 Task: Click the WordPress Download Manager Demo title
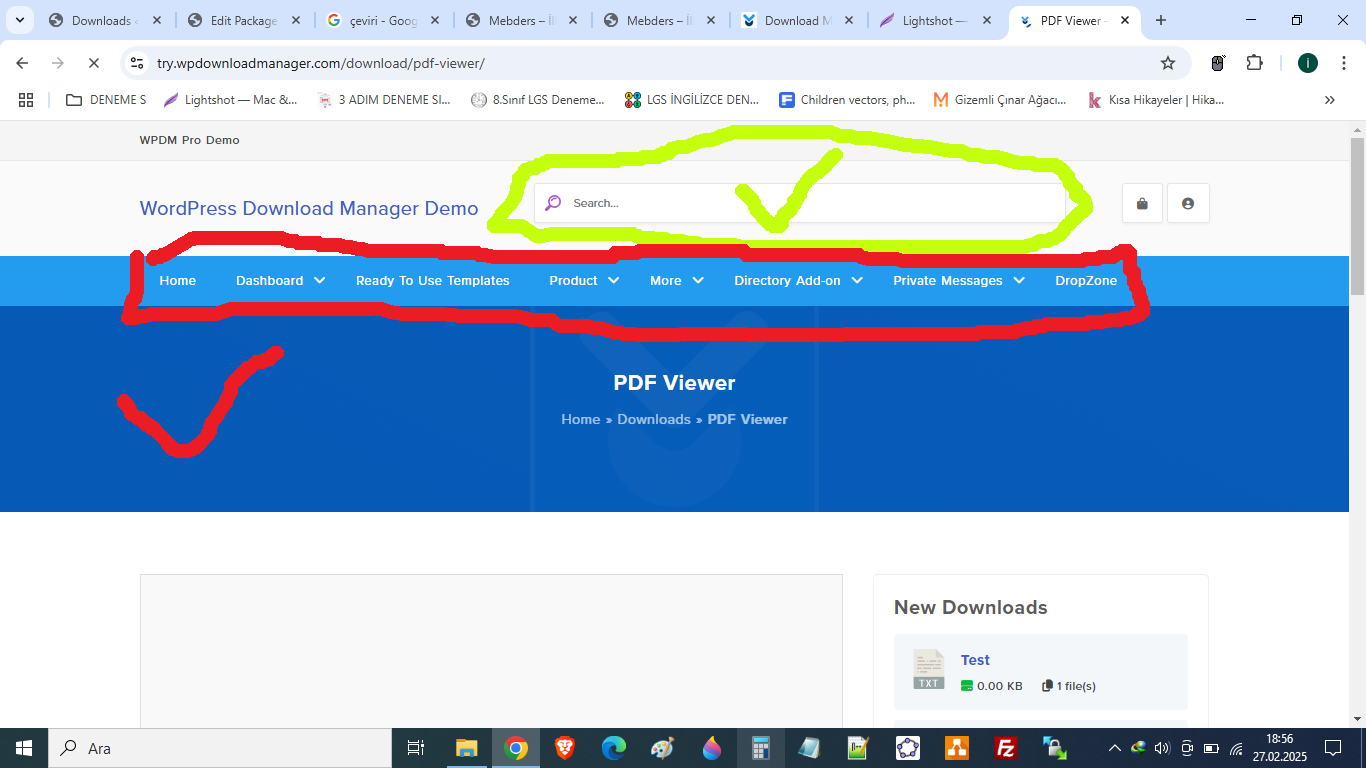click(309, 208)
